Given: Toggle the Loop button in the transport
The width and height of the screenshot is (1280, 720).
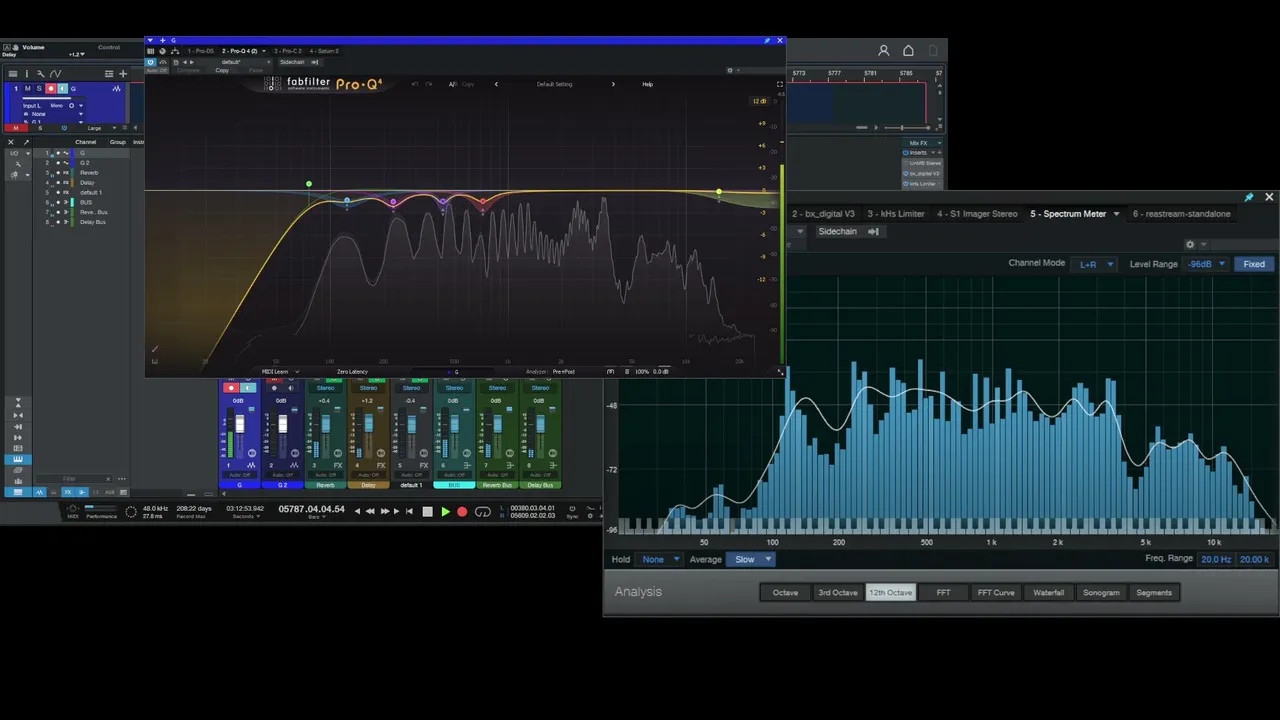Looking at the screenshot, I should (483, 512).
